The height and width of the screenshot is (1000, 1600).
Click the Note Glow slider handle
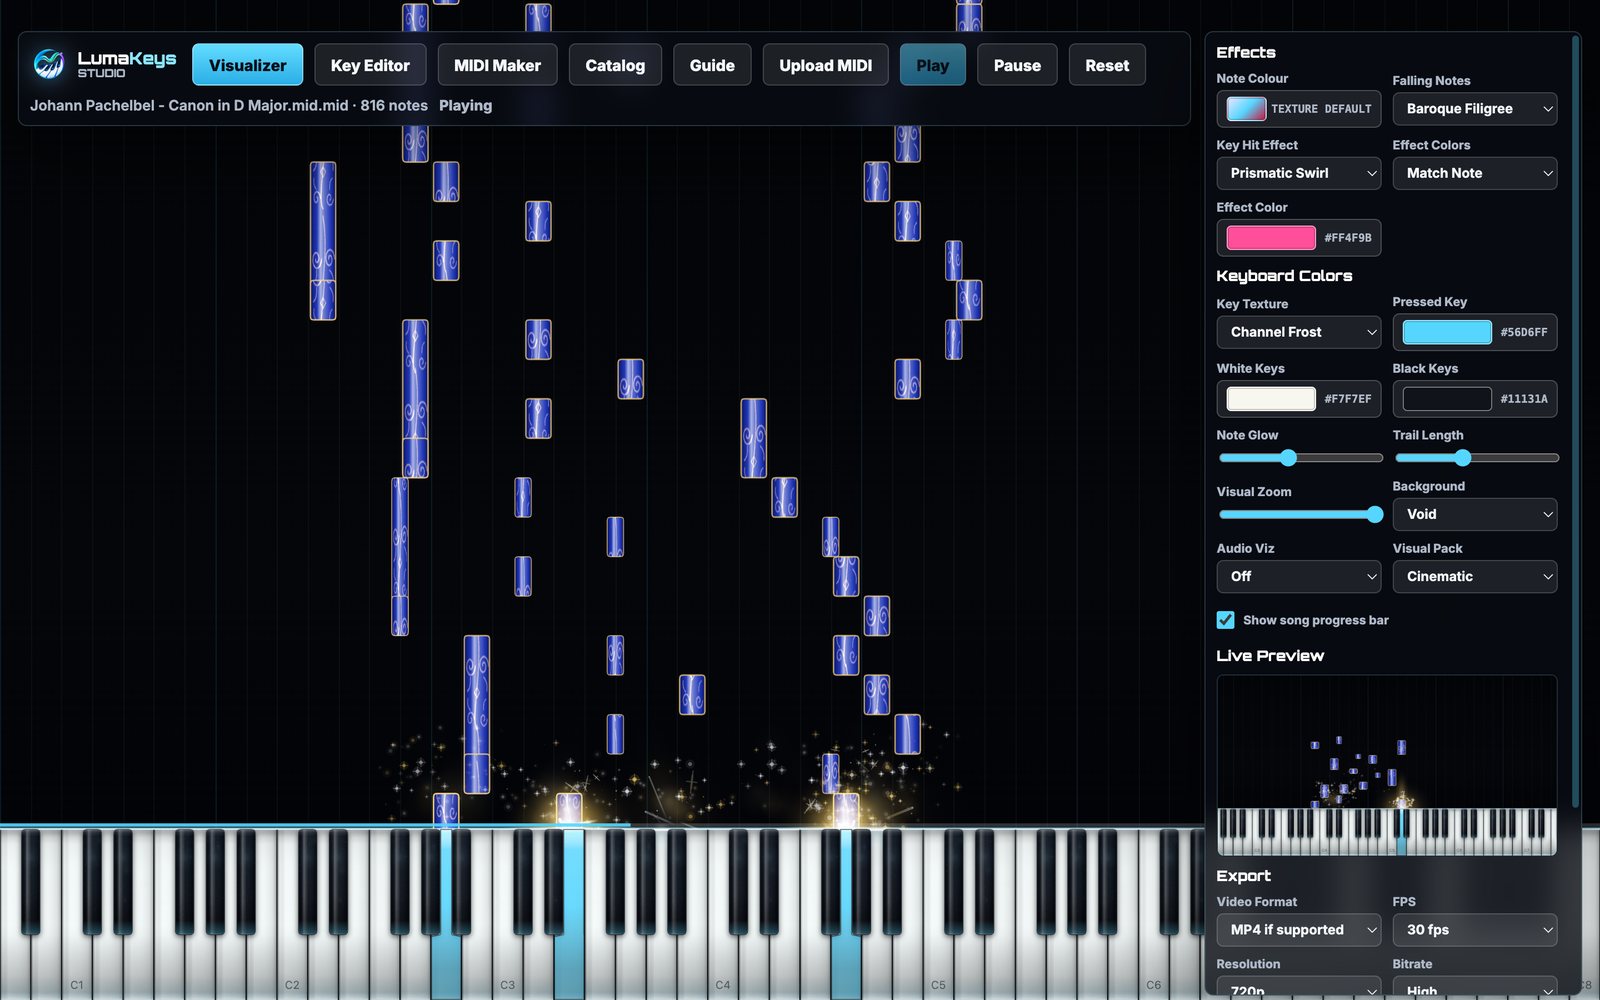coord(1288,458)
